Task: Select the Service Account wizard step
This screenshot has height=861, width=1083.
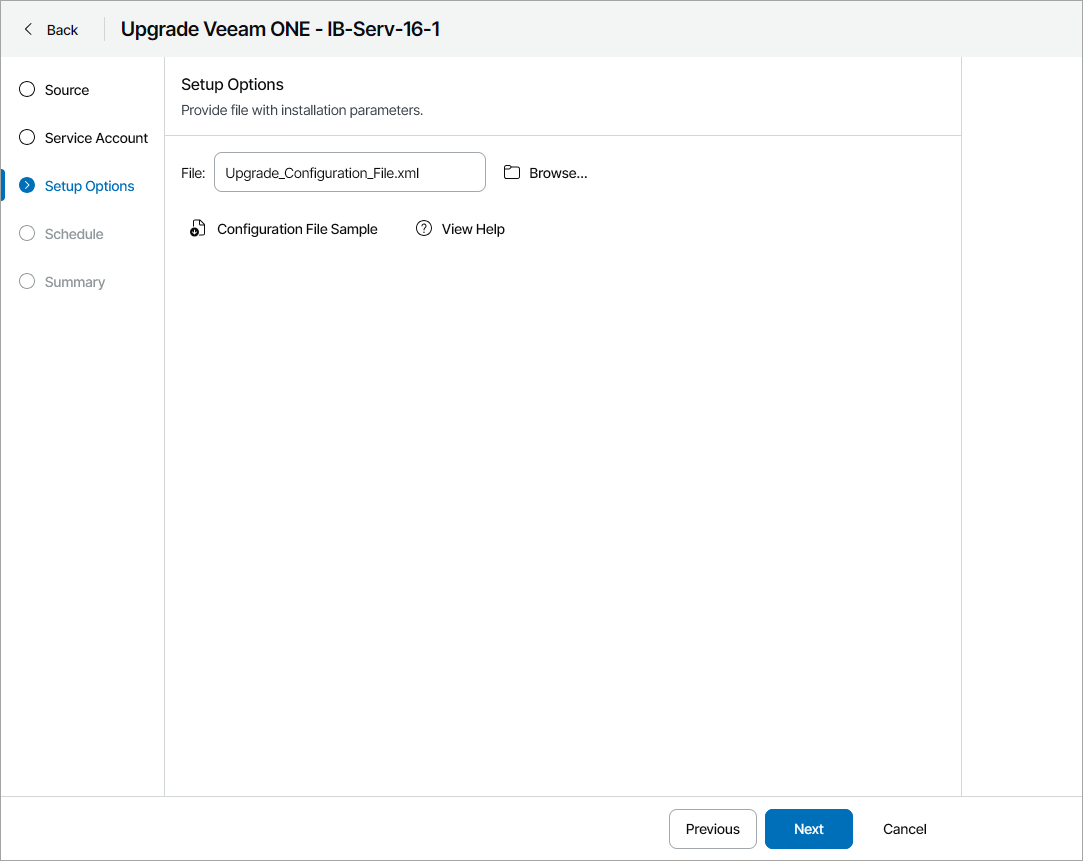Action: click(97, 137)
